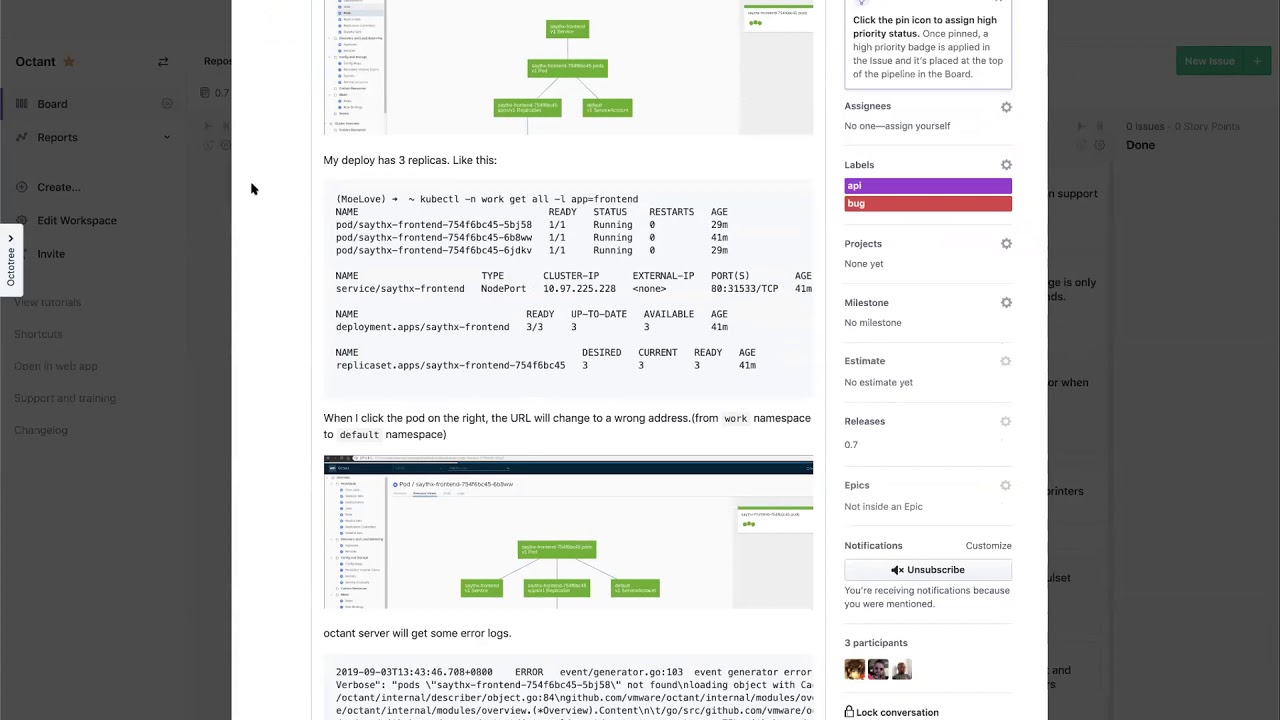Expand the Octotree side panel tab

pyautogui.click(x=11, y=259)
